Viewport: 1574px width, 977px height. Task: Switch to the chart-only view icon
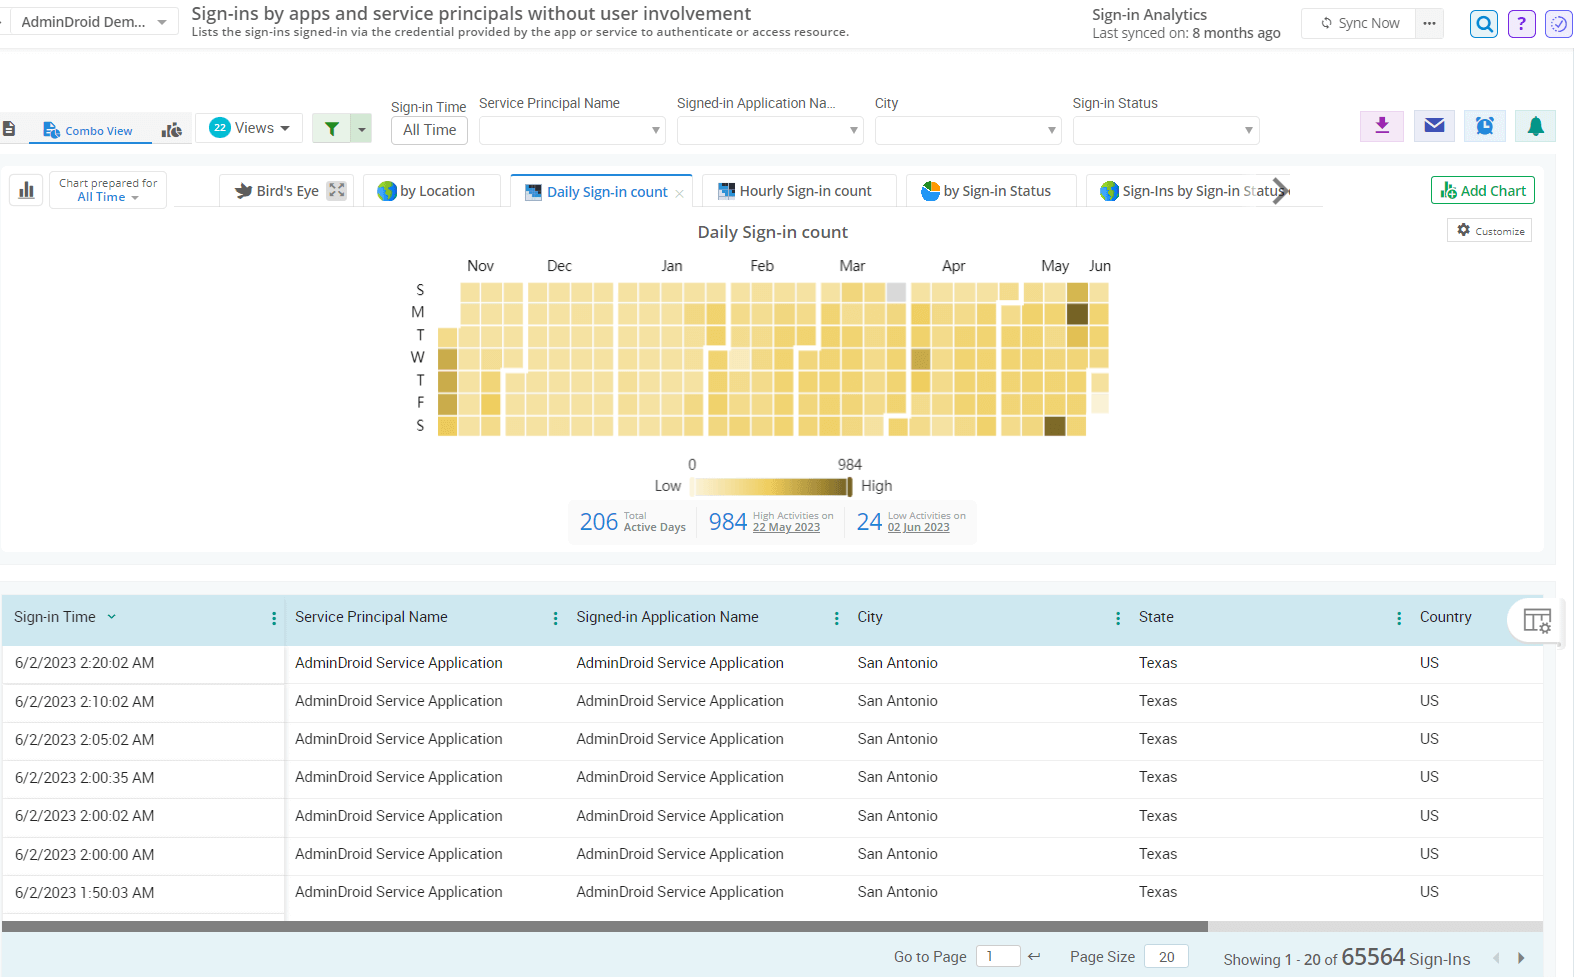172,130
